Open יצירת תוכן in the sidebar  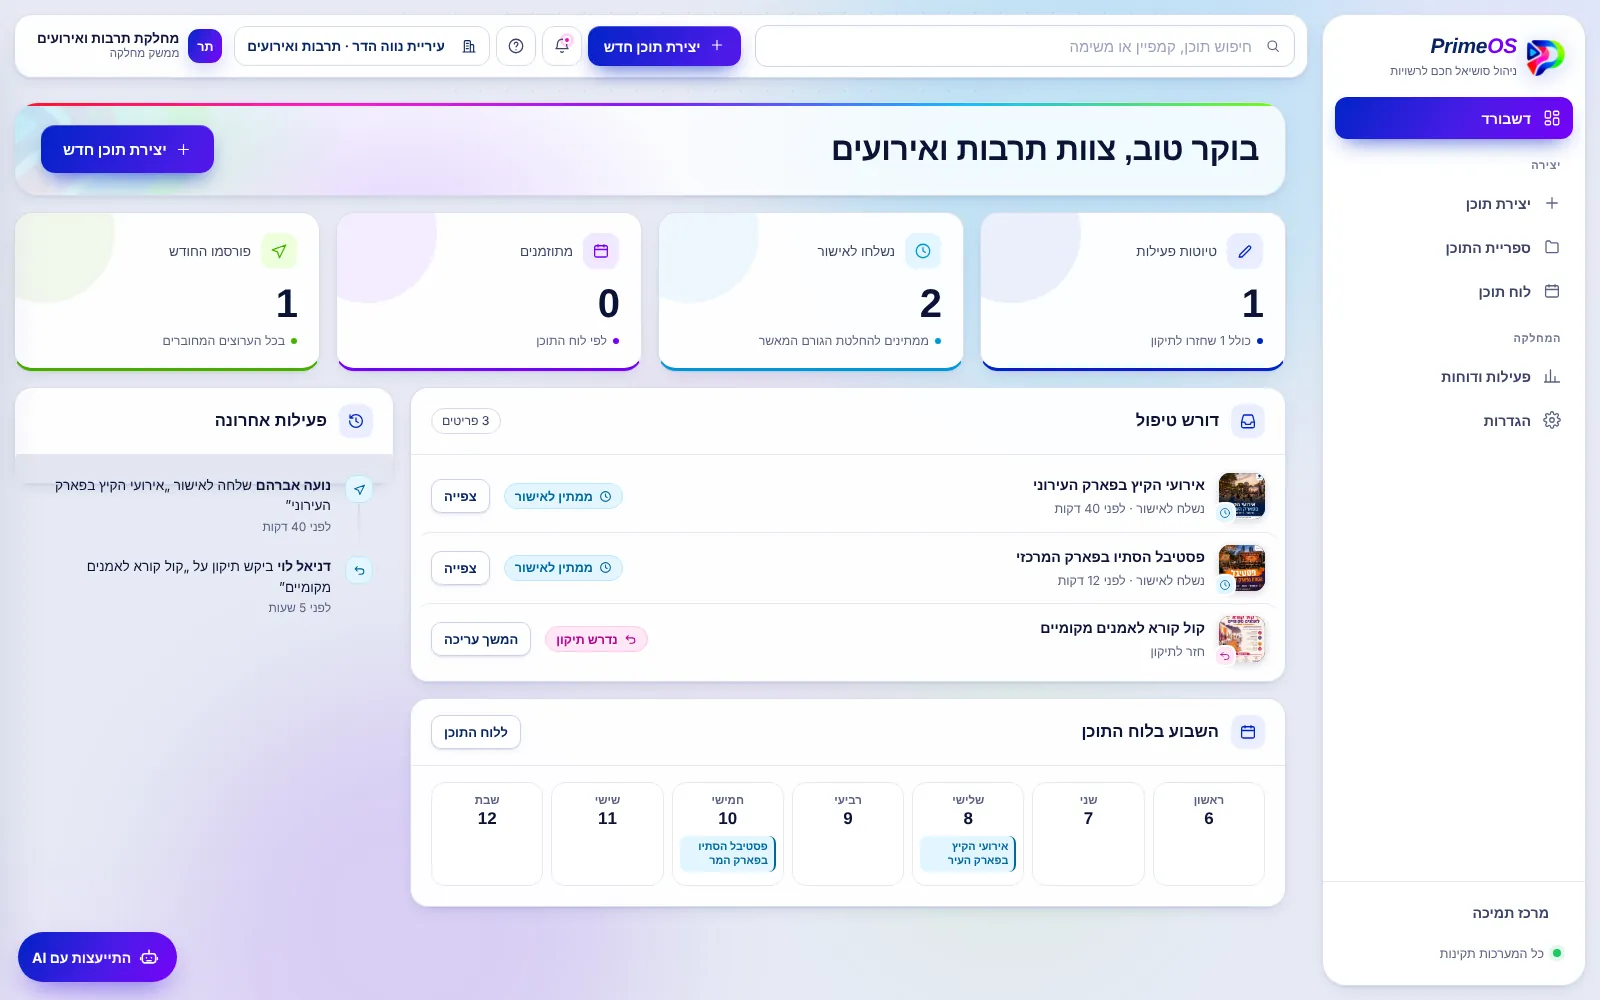[x=1453, y=203]
